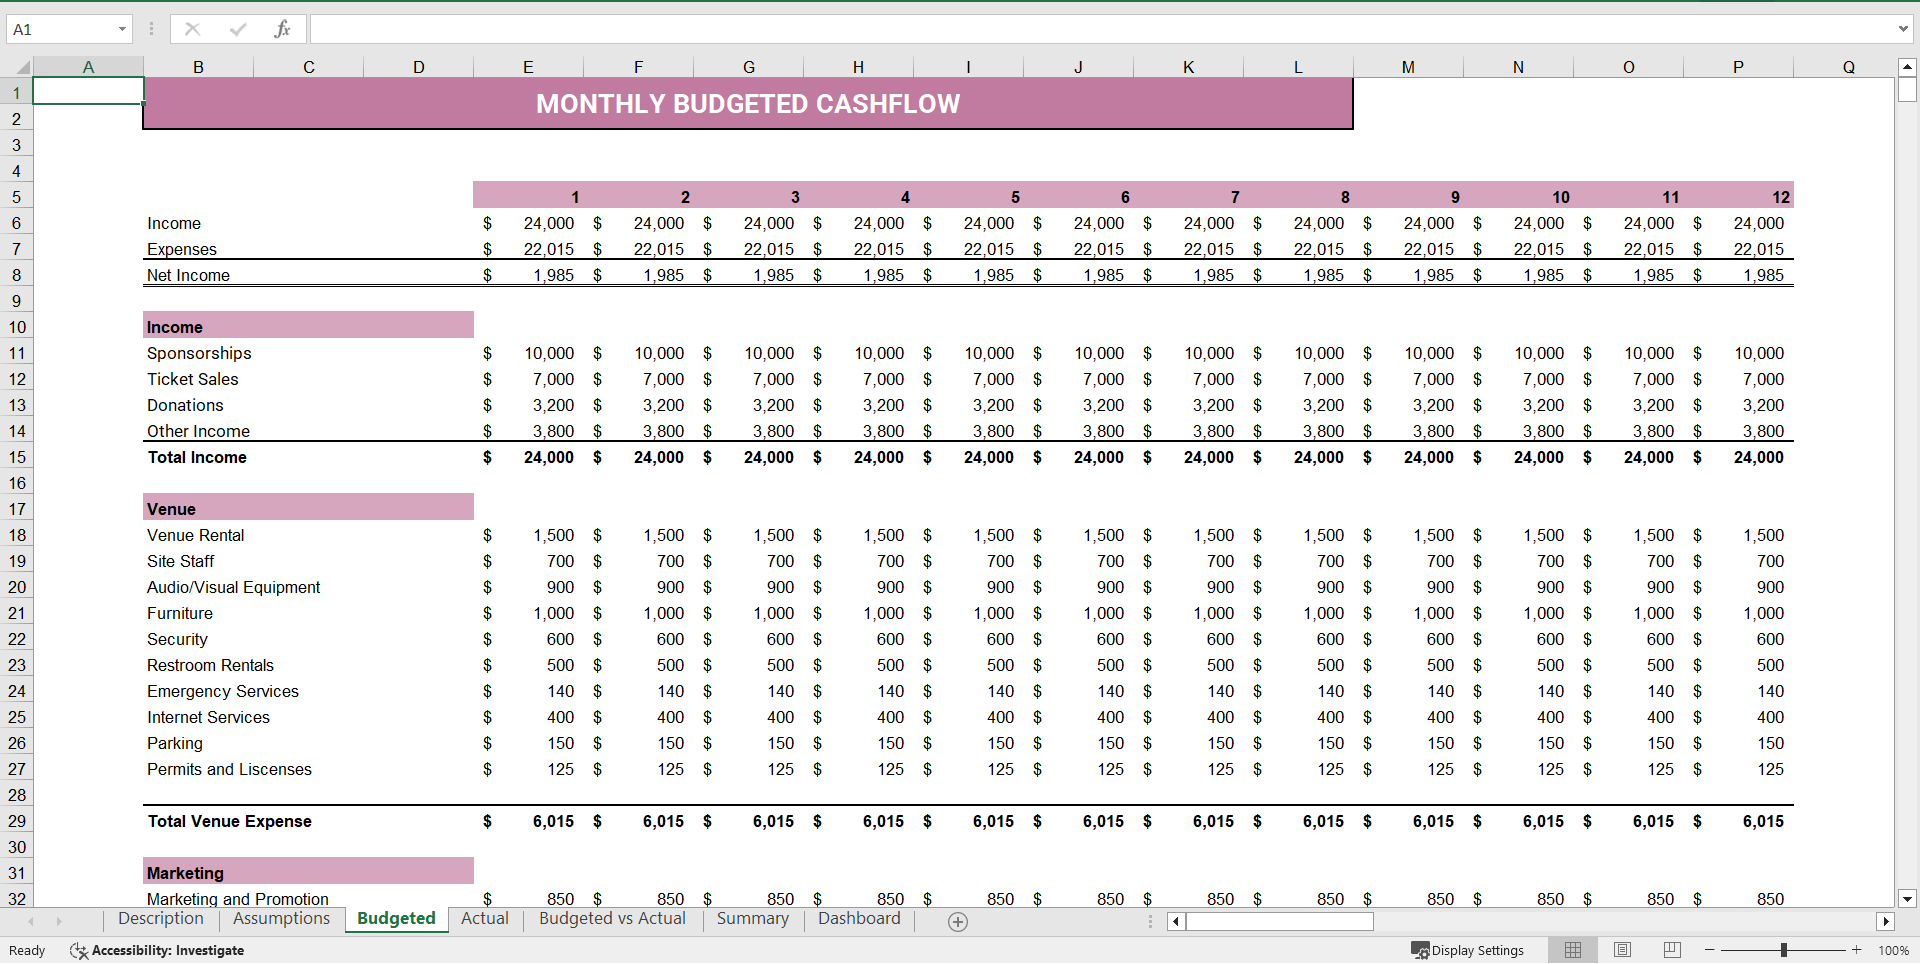Open the Budgeted vs Actual tab
The height and width of the screenshot is (964, 1920).
point(612,919)
